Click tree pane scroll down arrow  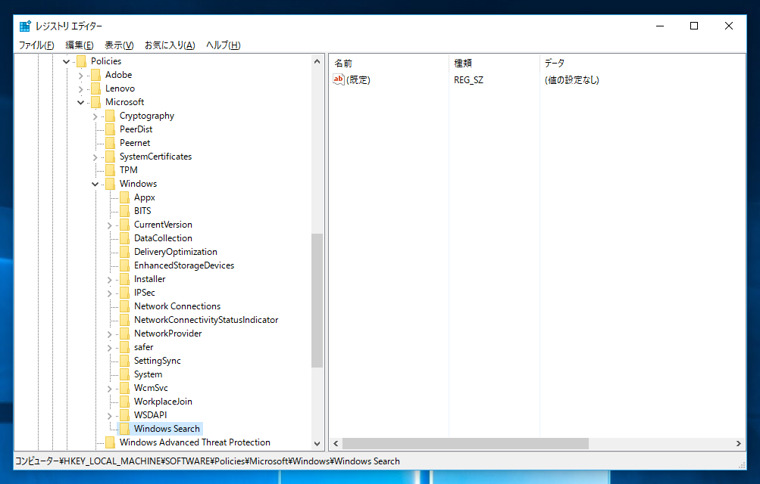pyautogui.click(x=317, y=443)
